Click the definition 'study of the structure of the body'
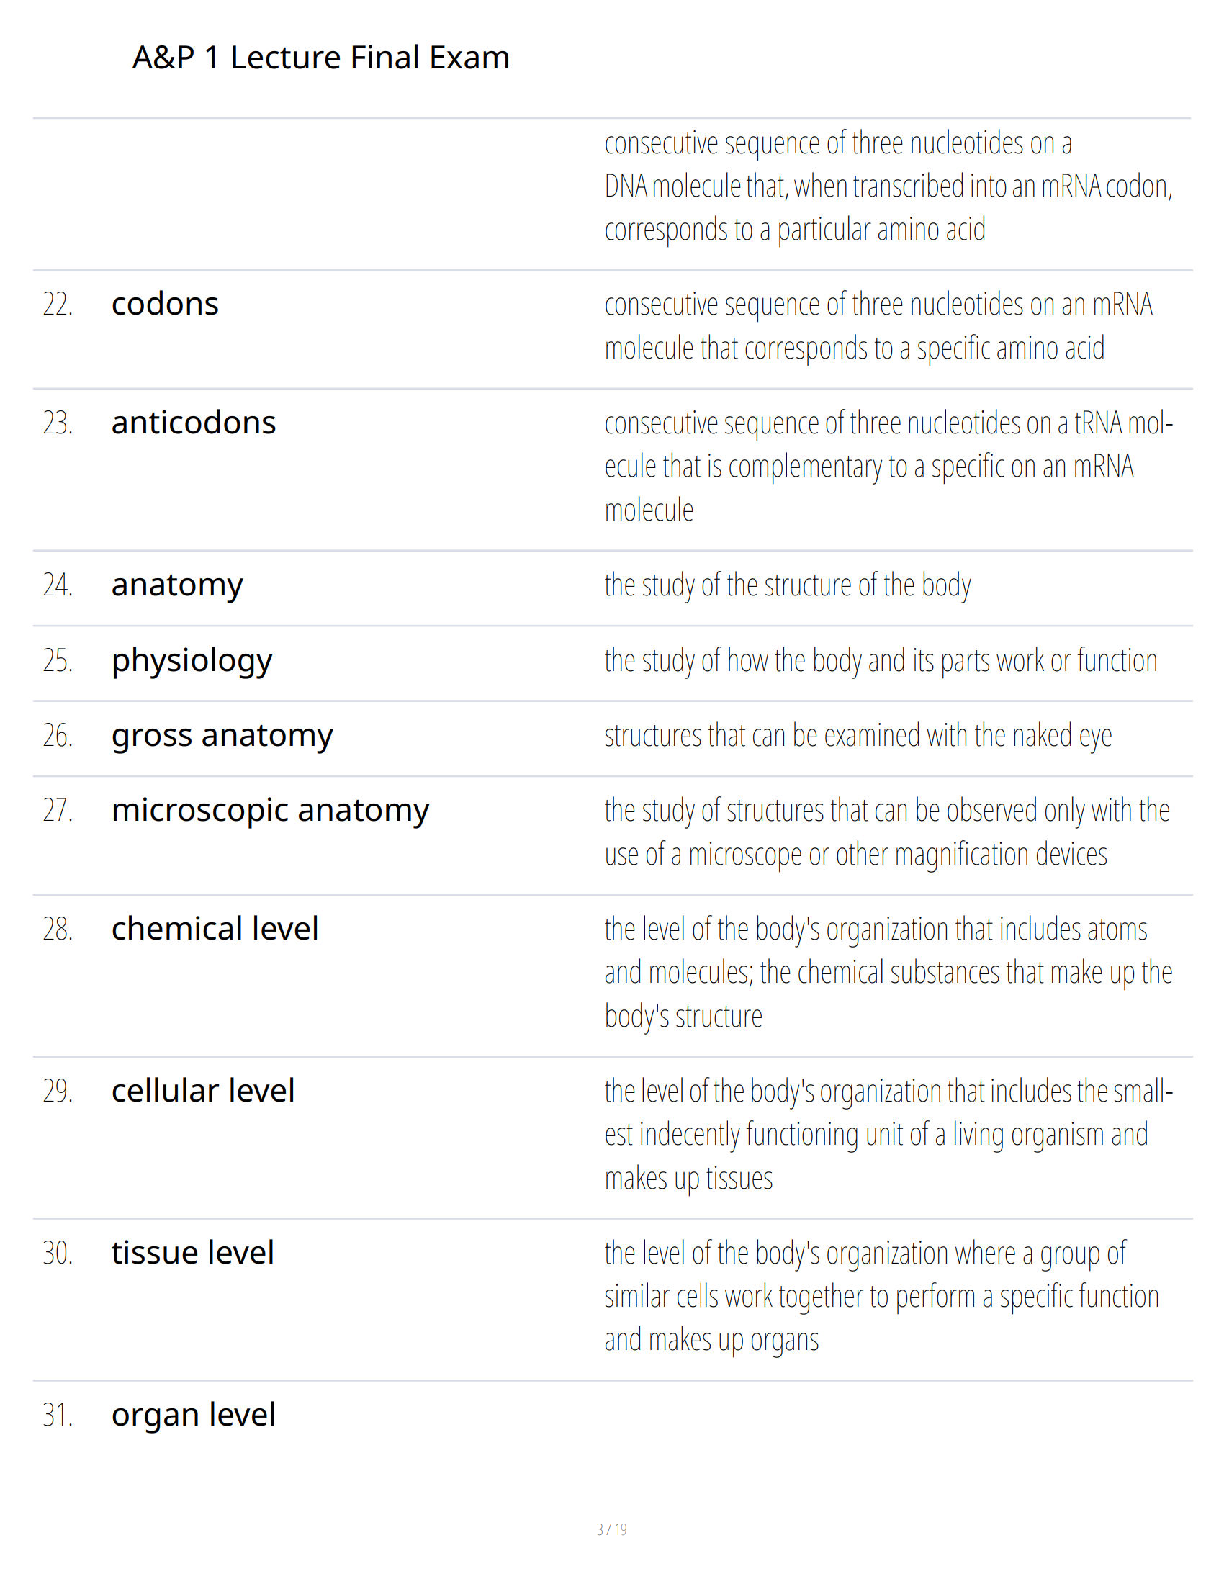 [788, 585]
